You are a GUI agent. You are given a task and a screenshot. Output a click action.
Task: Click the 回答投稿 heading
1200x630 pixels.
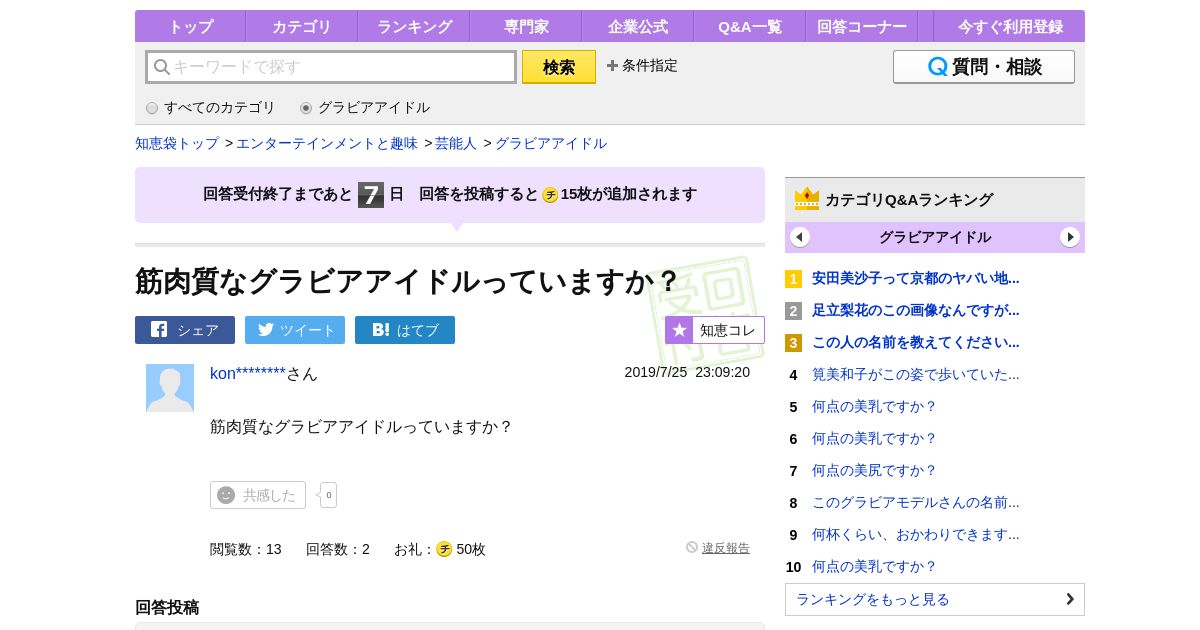167,607
